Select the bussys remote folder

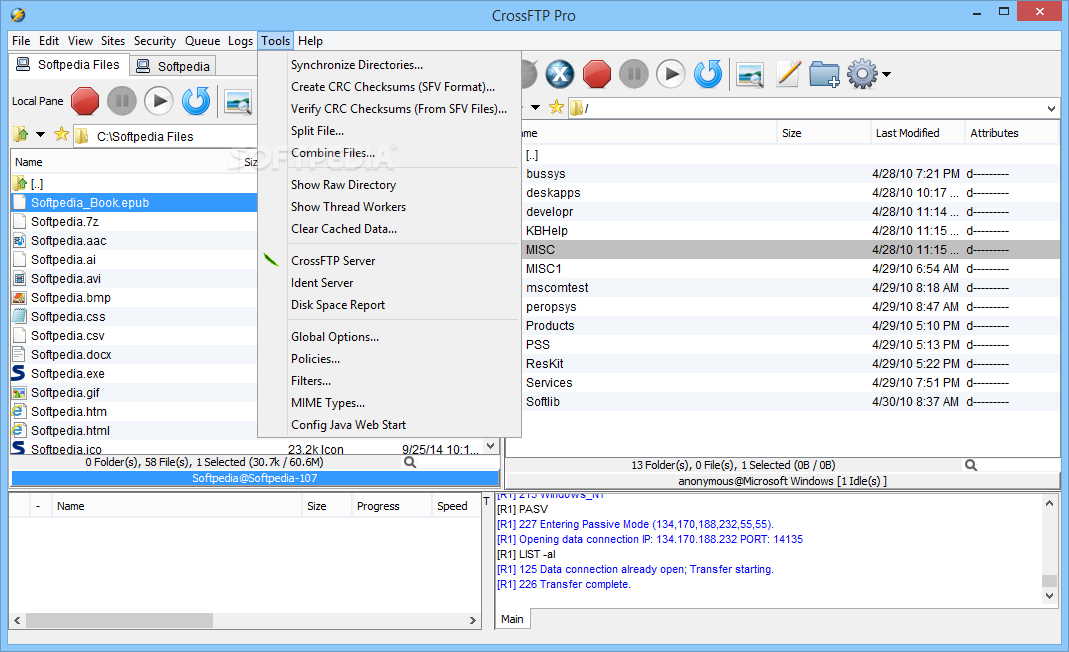[x=790, y=174]
